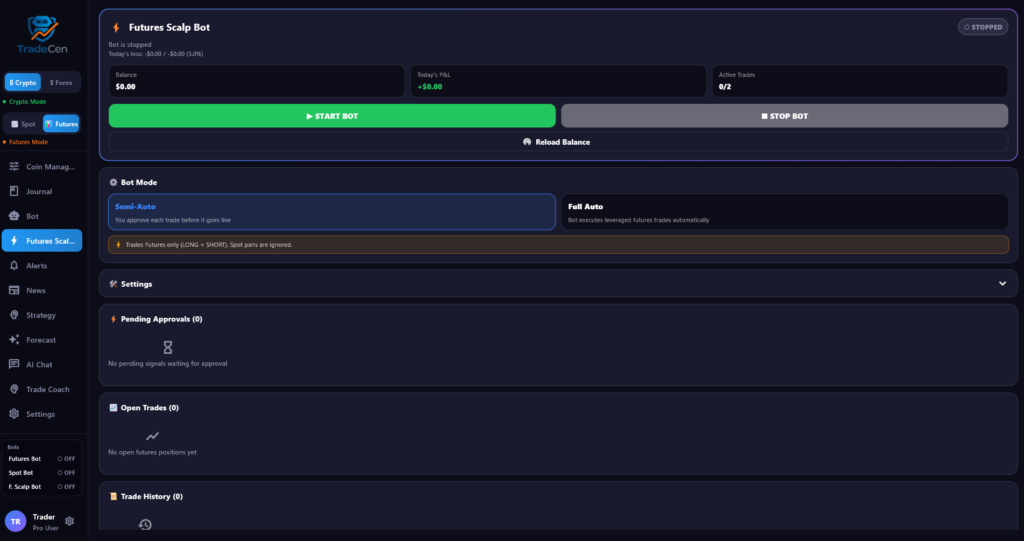Click 'No open futures positions yet'

pyautogui.click(x=152, y=452)
